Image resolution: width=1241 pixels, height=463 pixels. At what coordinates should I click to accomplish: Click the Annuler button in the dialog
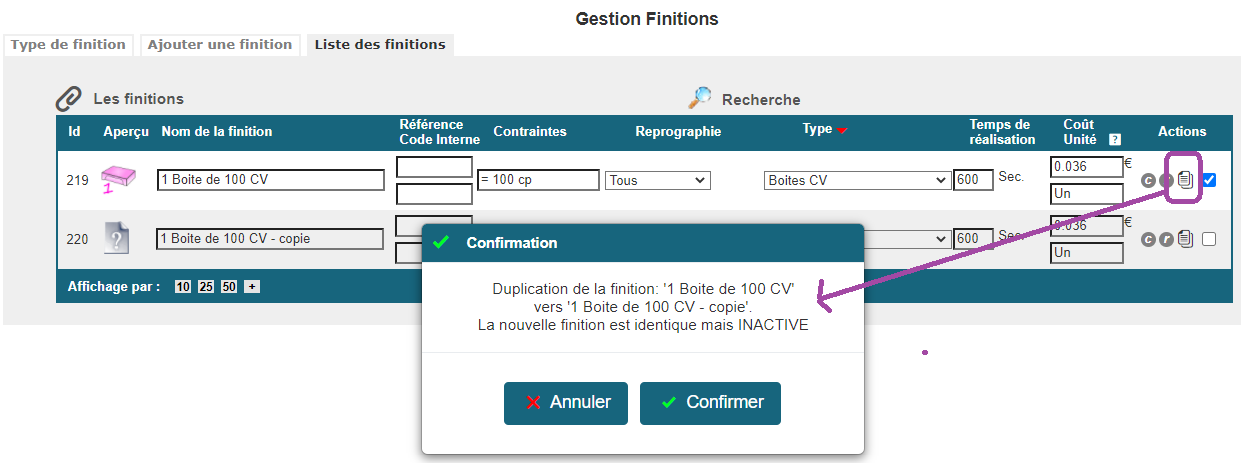(x=566, y=402)
